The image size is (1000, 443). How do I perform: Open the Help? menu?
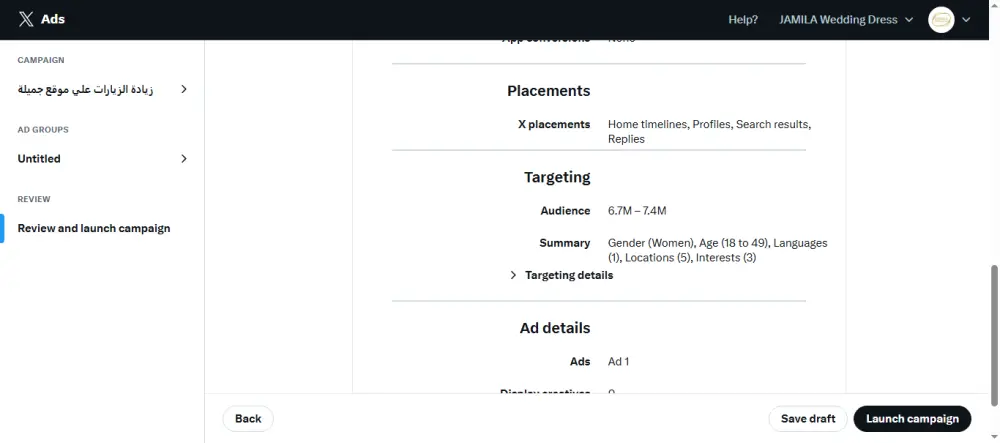(743, 20)
